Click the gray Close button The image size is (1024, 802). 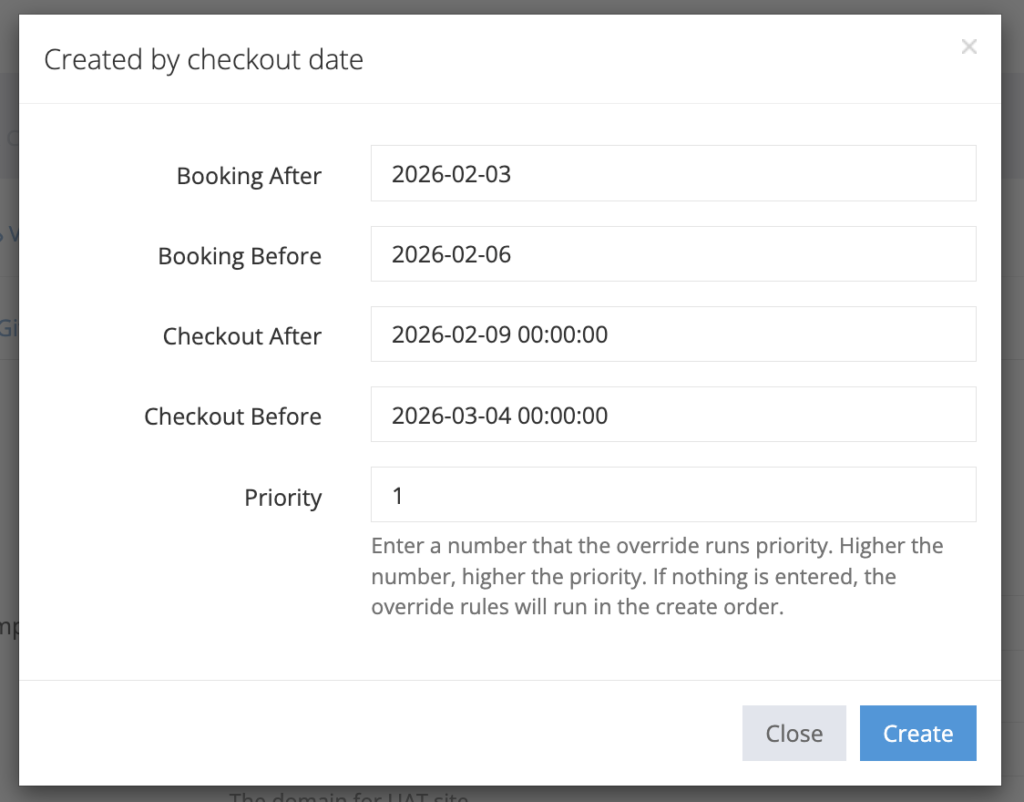tap(793, 733)
